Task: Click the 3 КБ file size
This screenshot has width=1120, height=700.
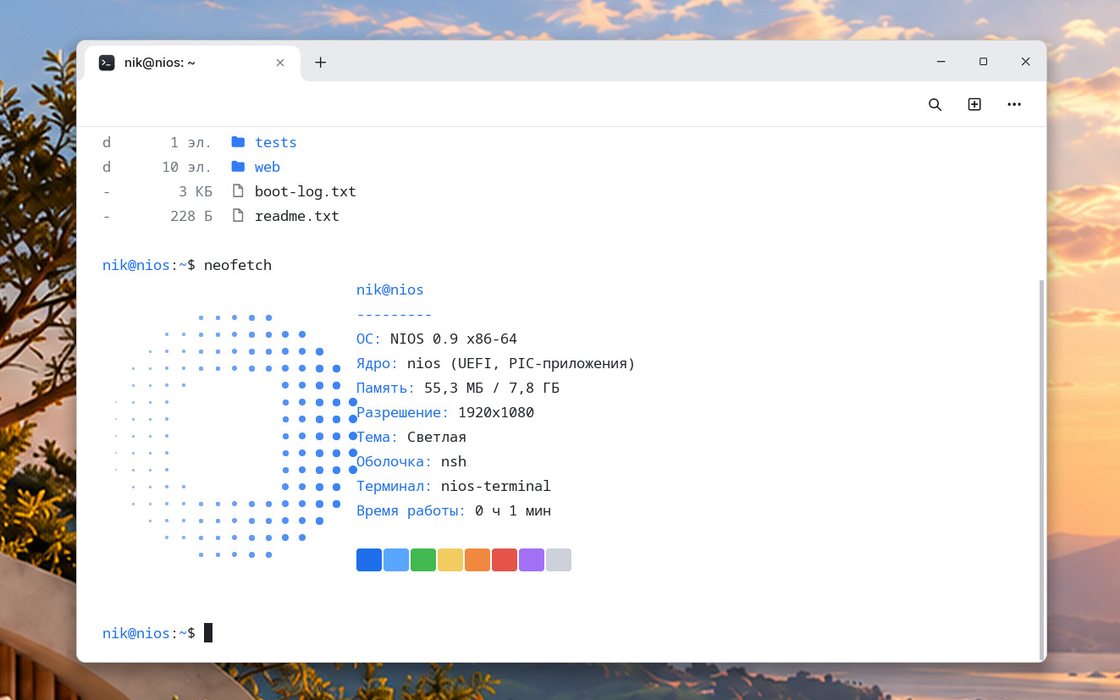Action: 195,191
